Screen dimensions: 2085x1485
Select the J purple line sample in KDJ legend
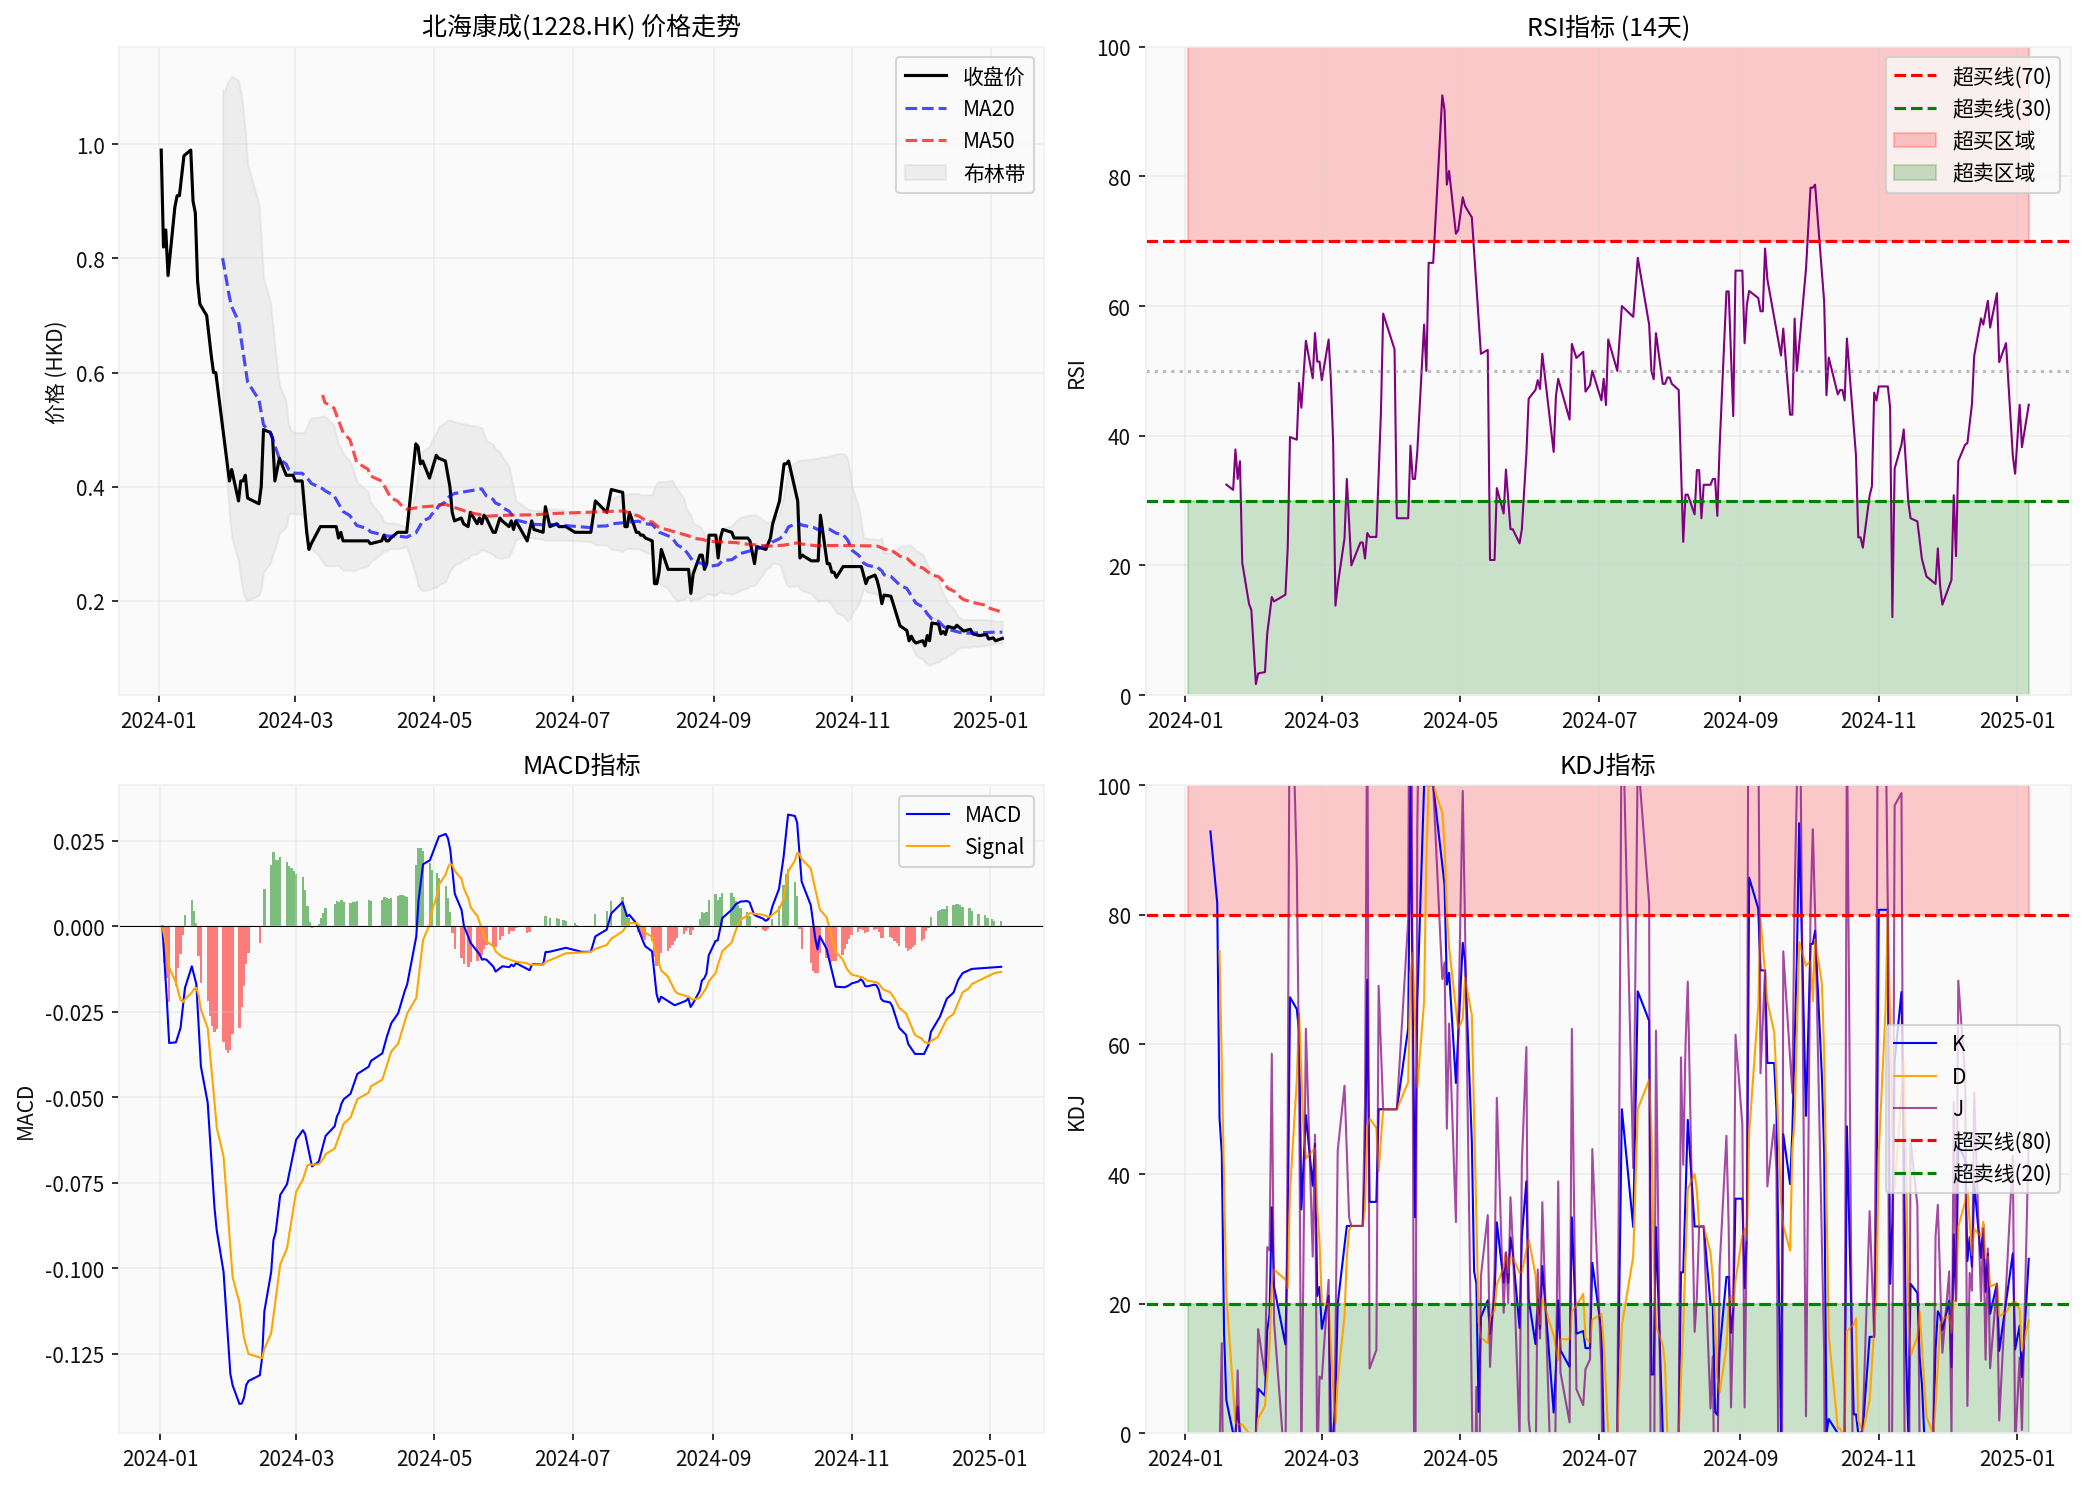pyautogui.click(x=1914, y=1108)
